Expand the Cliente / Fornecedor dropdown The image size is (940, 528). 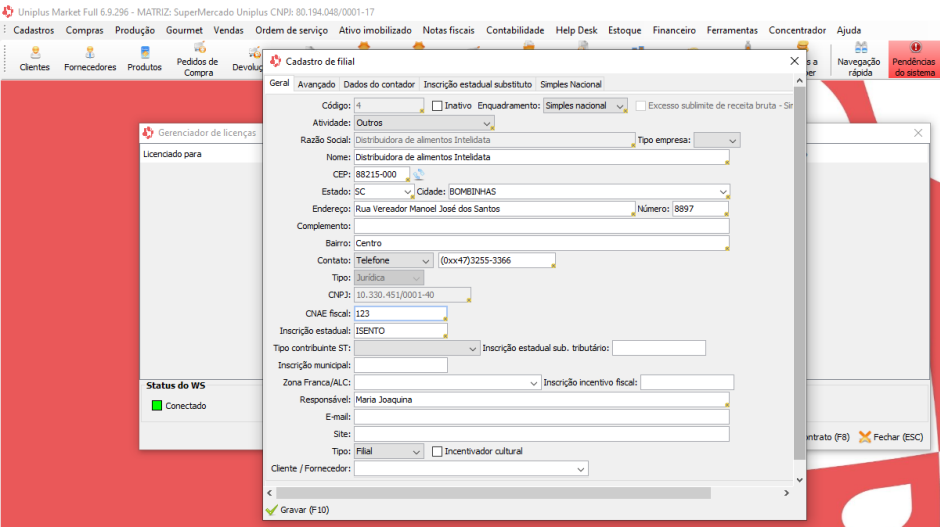580,469
